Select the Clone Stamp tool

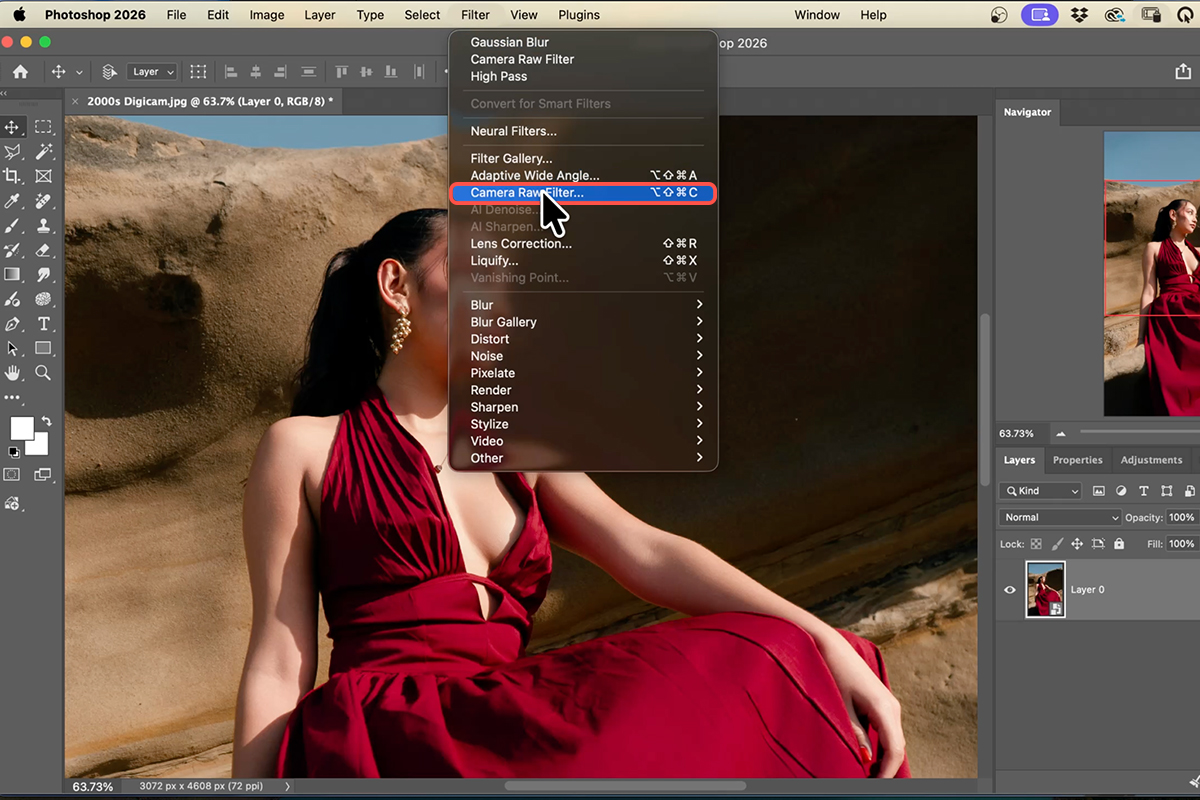click(43, 226)
